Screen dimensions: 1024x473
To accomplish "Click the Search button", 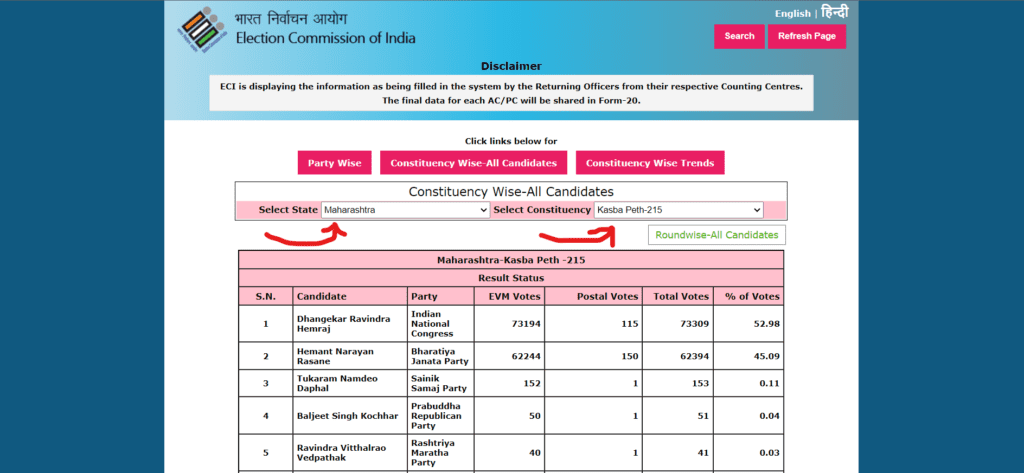I will tap(739, 36).
